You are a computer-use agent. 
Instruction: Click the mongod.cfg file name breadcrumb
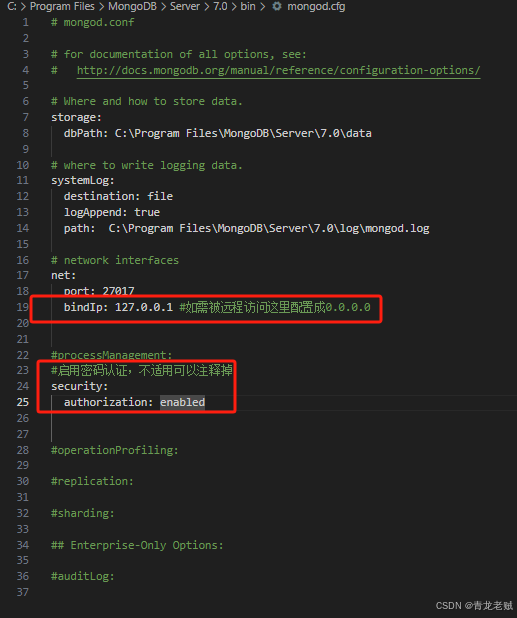(316, 6)
